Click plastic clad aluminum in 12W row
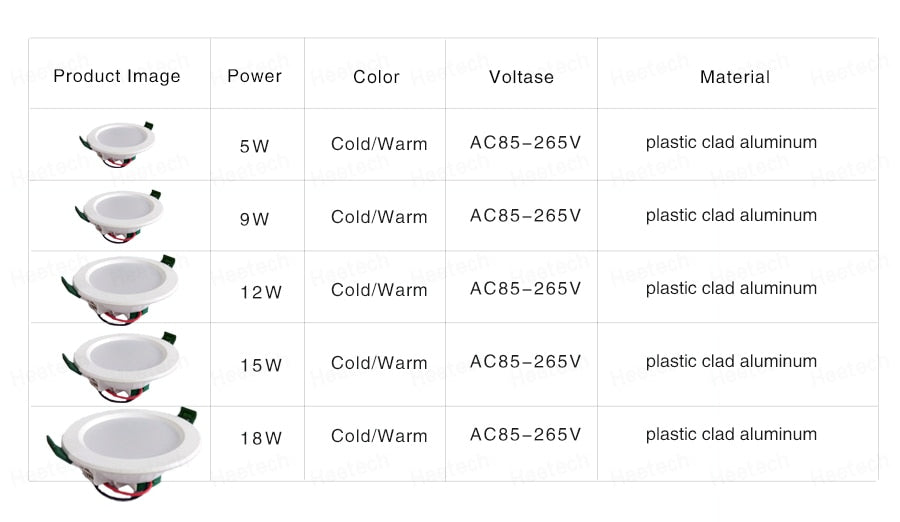This screenshot has height=522, width=900. 731,288
